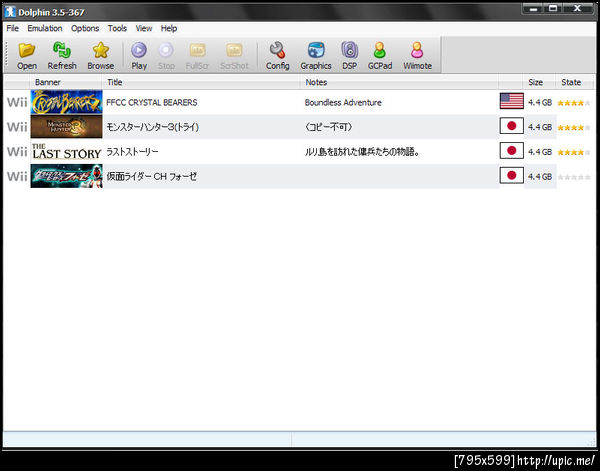Screen dimensions: 600x471
Task: Click empty star rating on Kamen Rider row
Action: click(x=574, y=177)
